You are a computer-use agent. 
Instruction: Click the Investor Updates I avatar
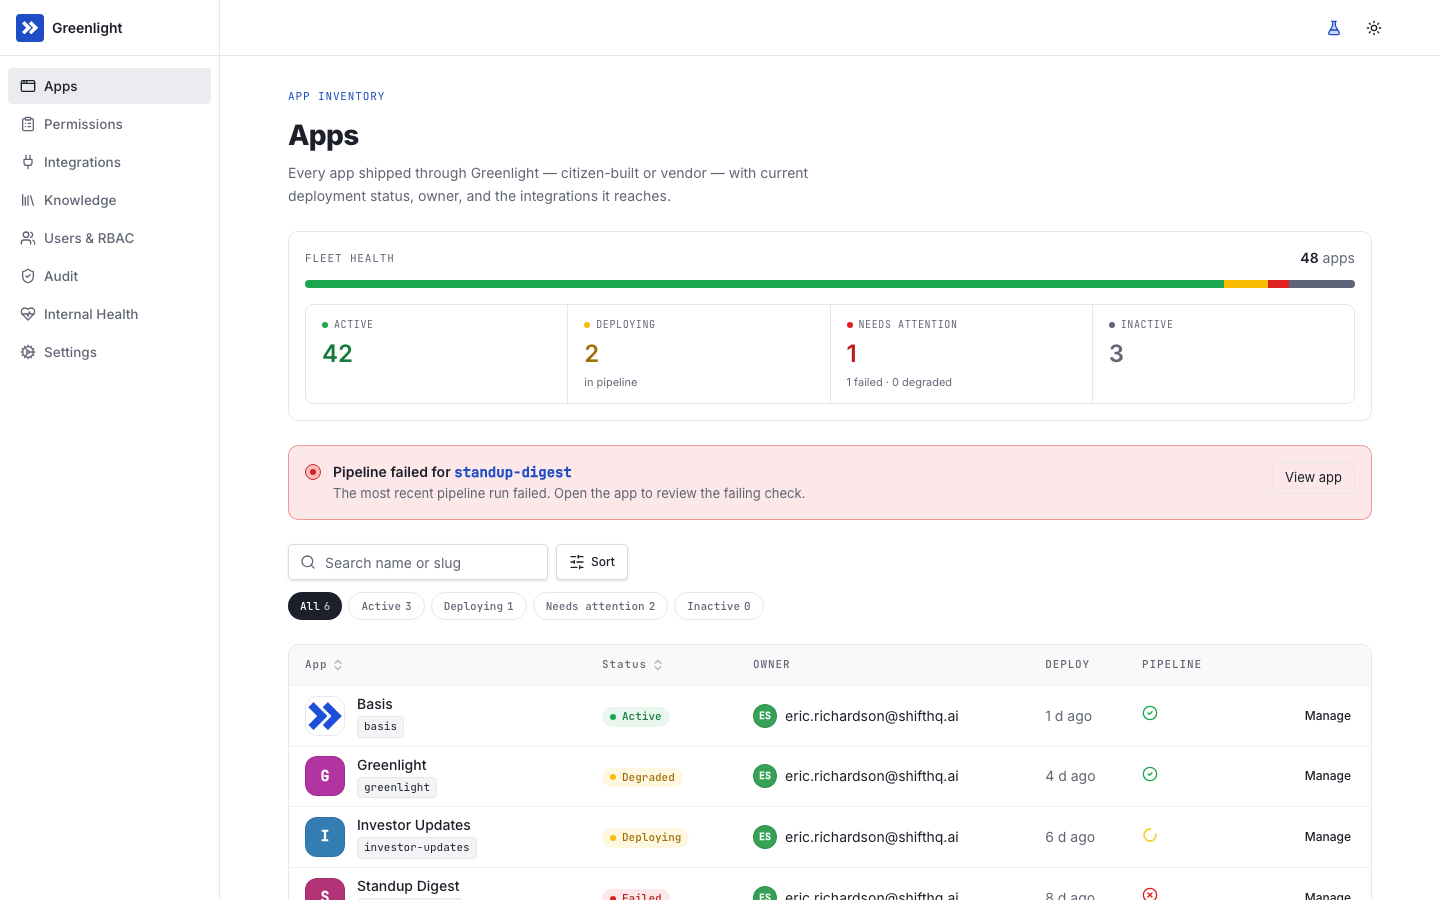(x=325, y=837)
